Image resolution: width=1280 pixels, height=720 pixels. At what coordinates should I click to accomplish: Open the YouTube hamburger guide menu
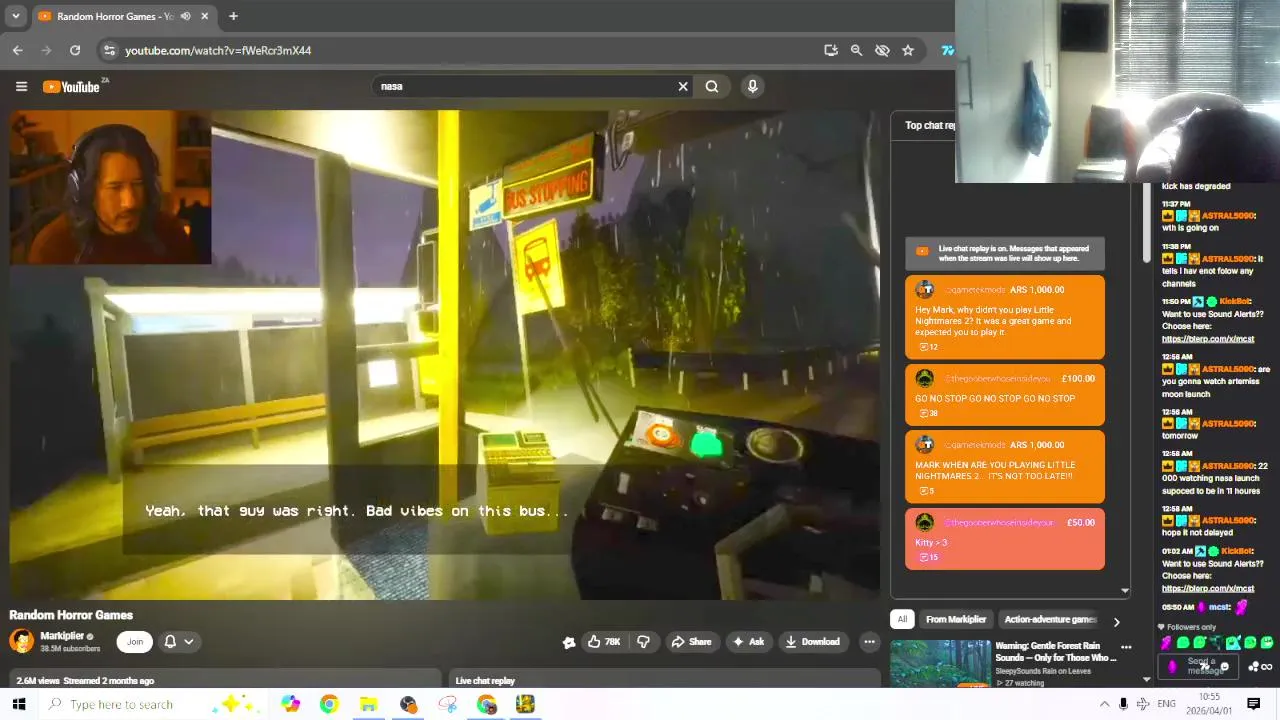pos(21,86)
